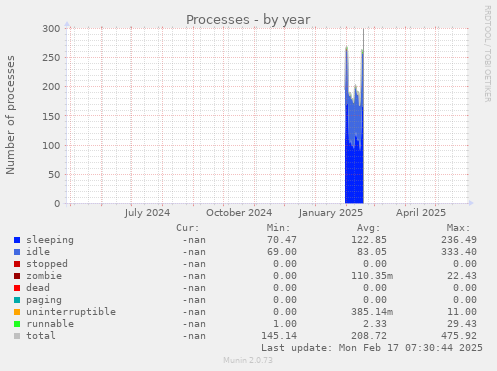Click the sleeping legend color swatch
Screen dimensions: 497x371
point(17,240)
